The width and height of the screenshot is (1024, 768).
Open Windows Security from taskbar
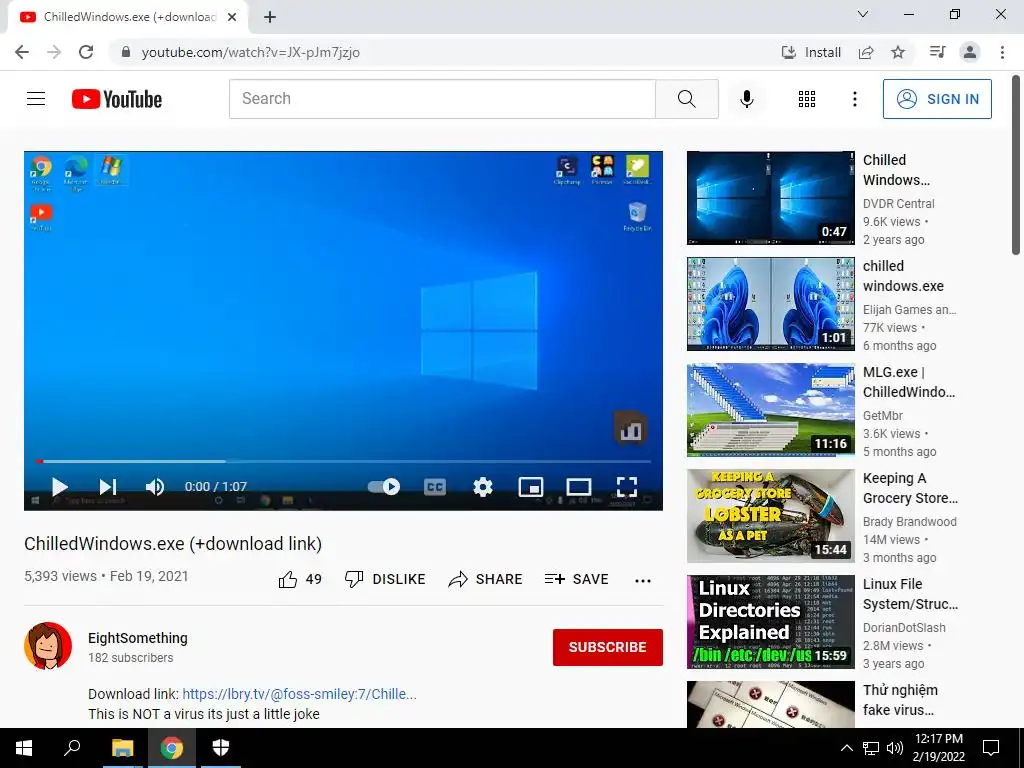point(221,748)
